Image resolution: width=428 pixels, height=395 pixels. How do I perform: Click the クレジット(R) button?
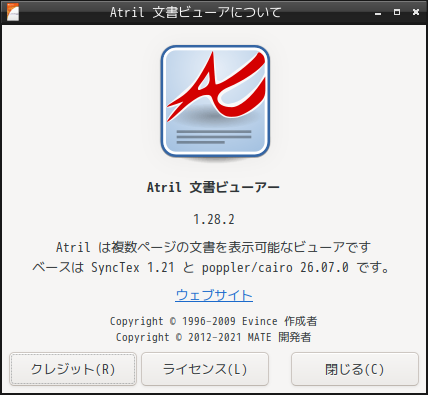[x=73, y=369]
